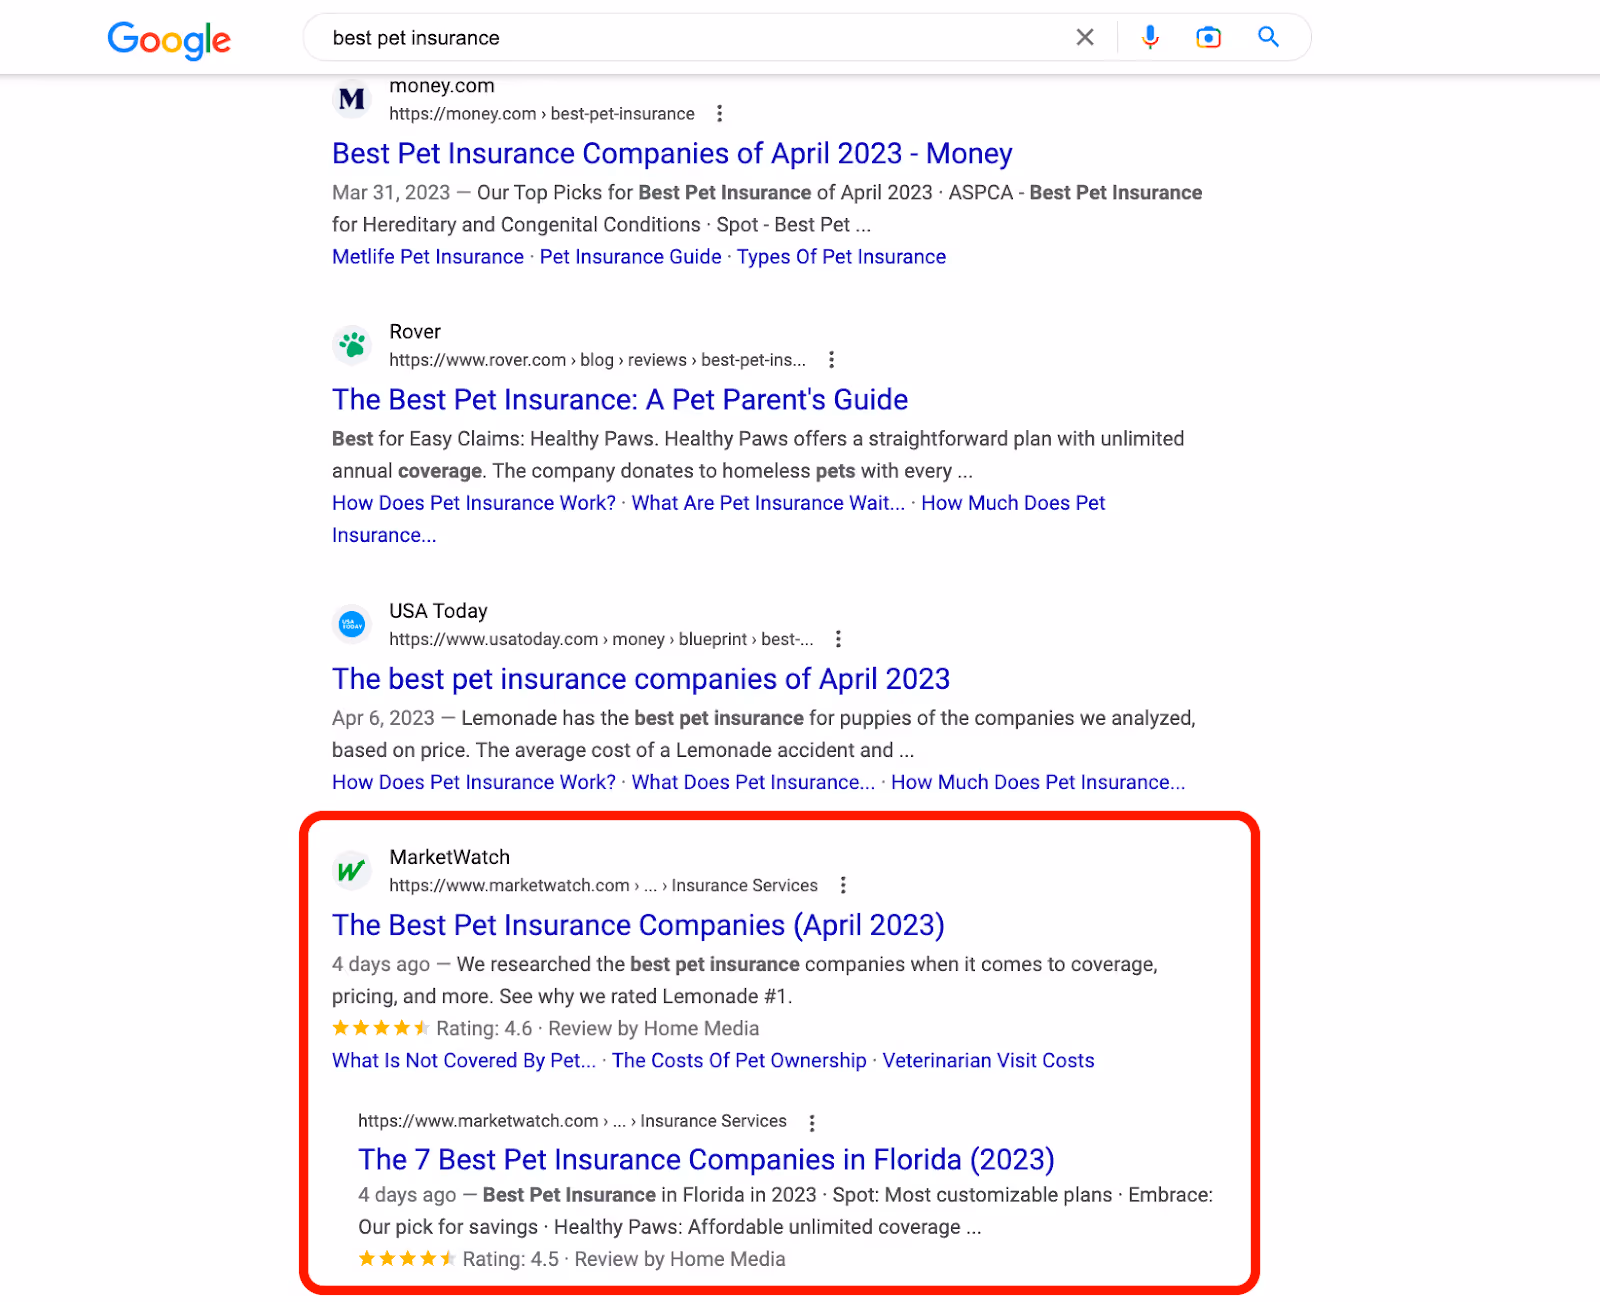Image resolution: width=1600 pixels, height=1302 pixels.
Task: Open USA Today's How Does Pet Insurance Work? sitelink
Action: coord(474,782)
